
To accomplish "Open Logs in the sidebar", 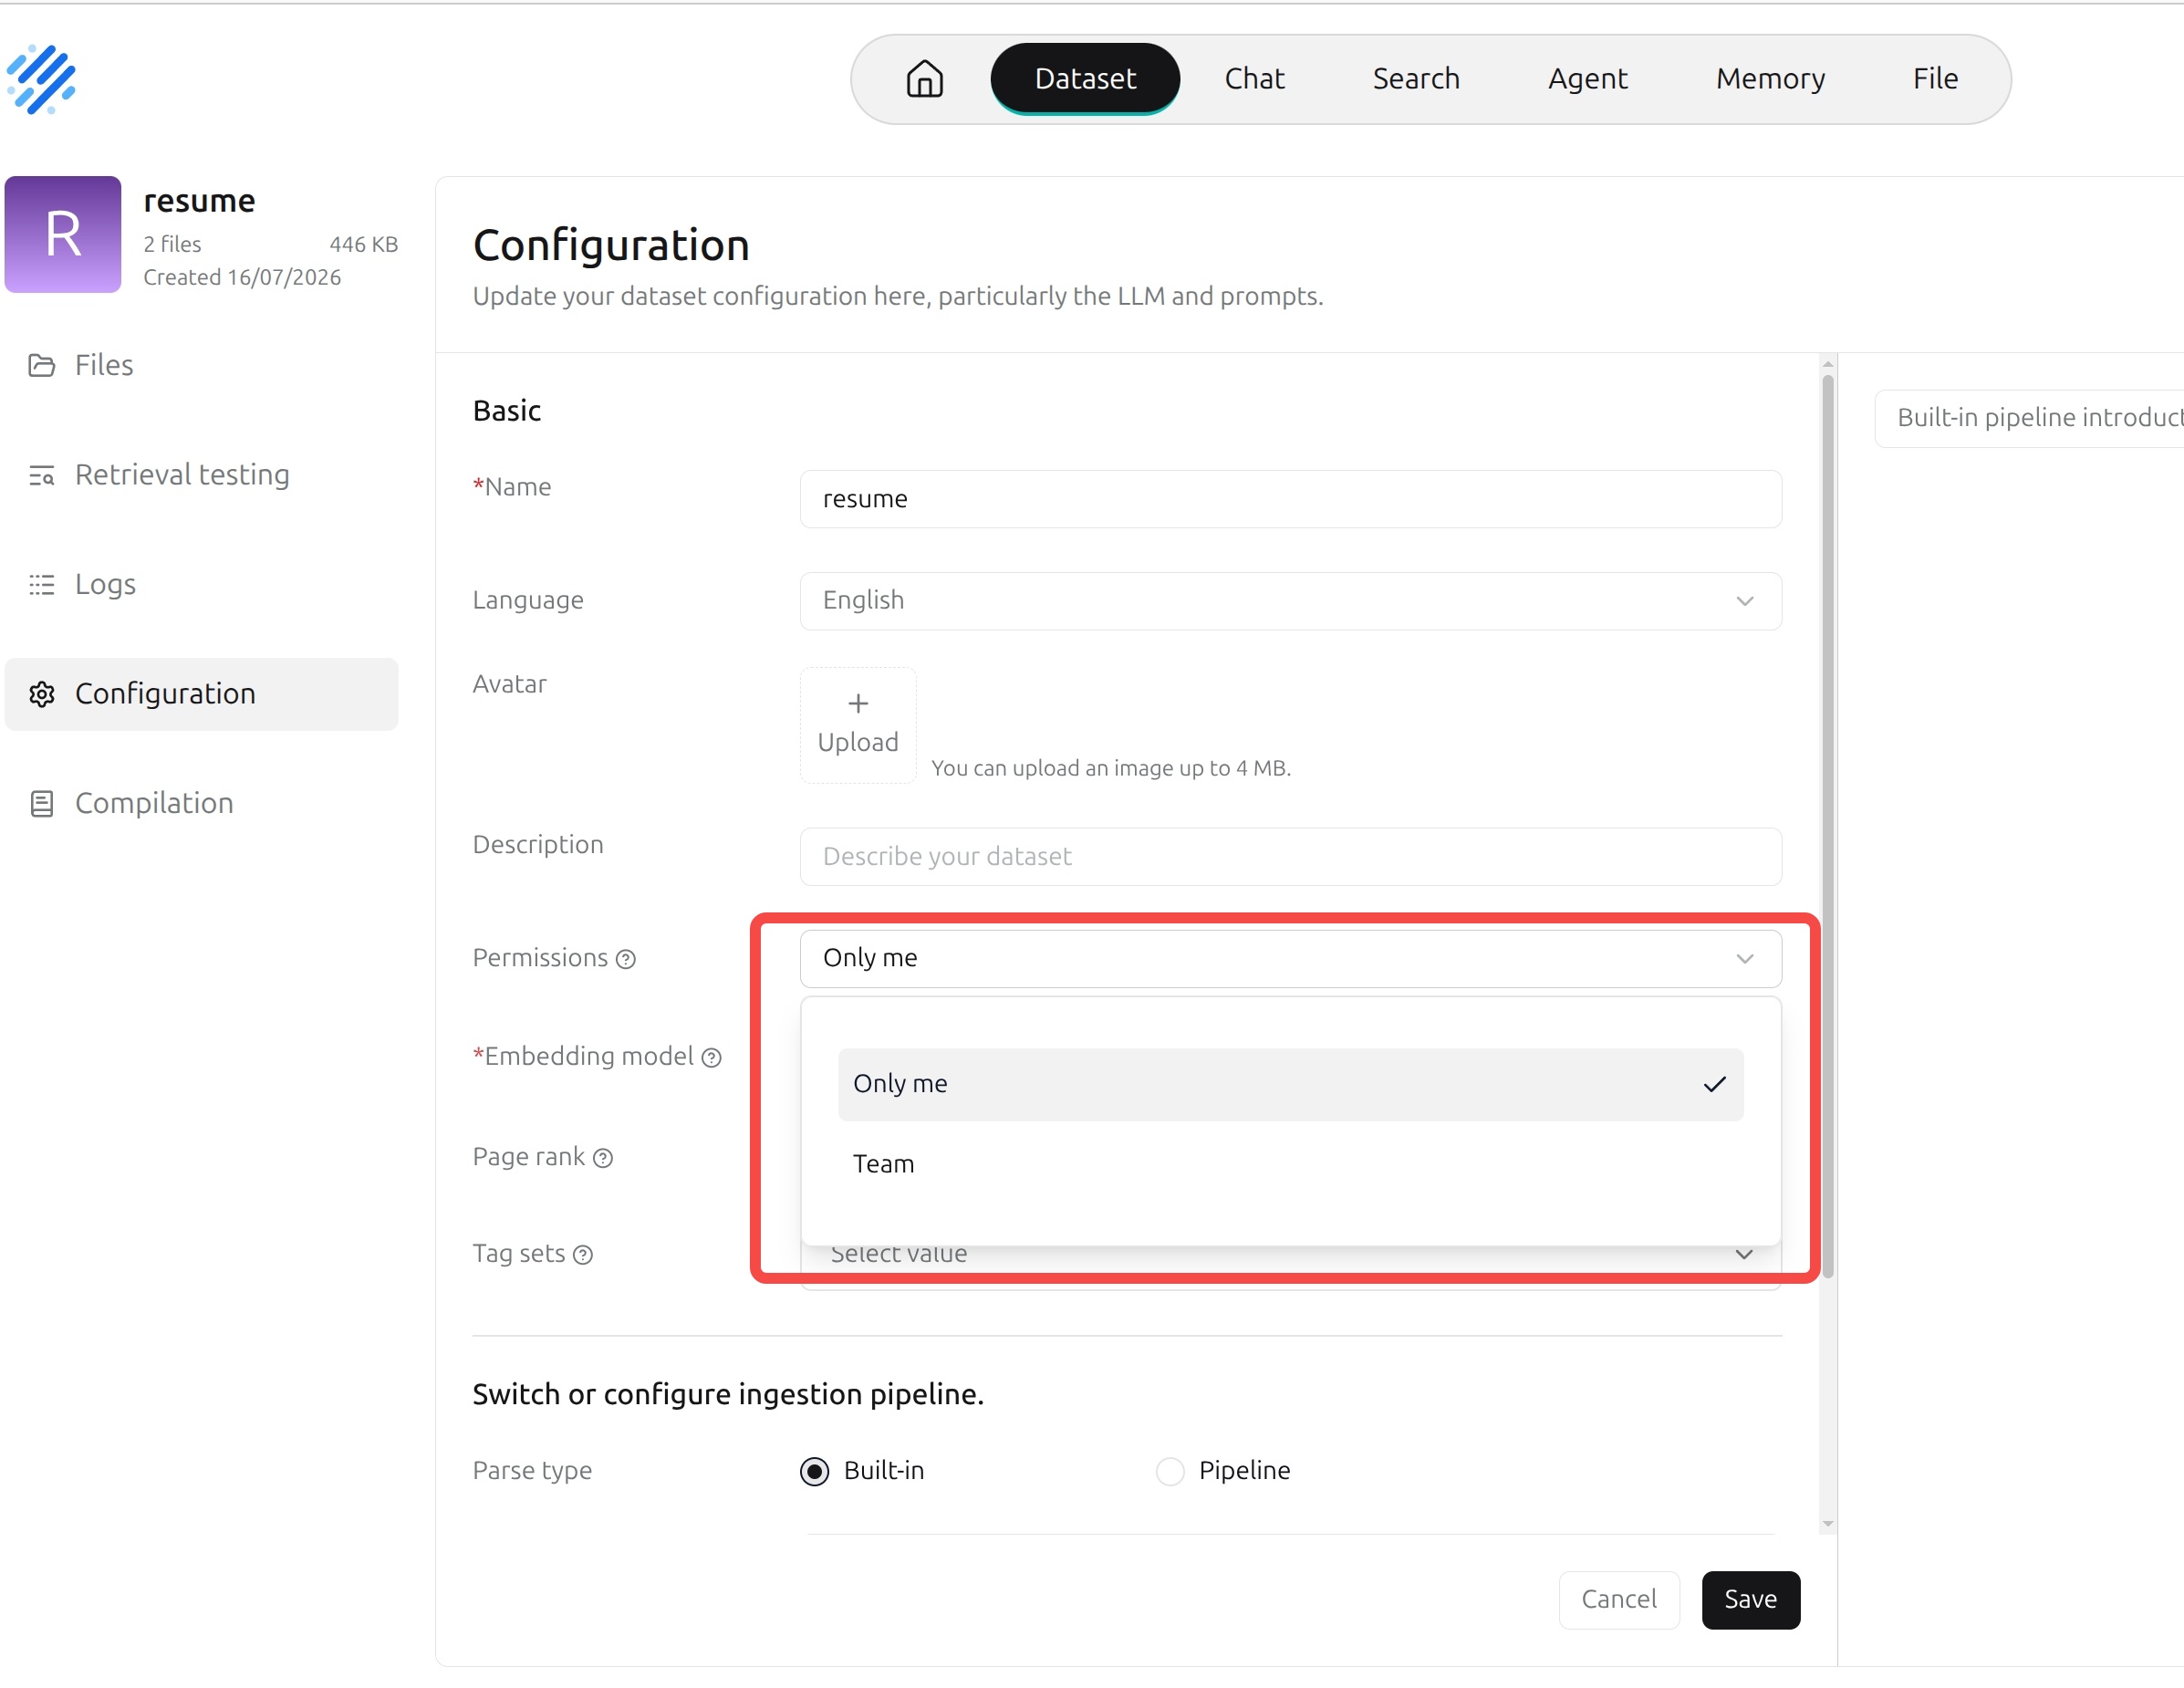I will pos(201,584).
